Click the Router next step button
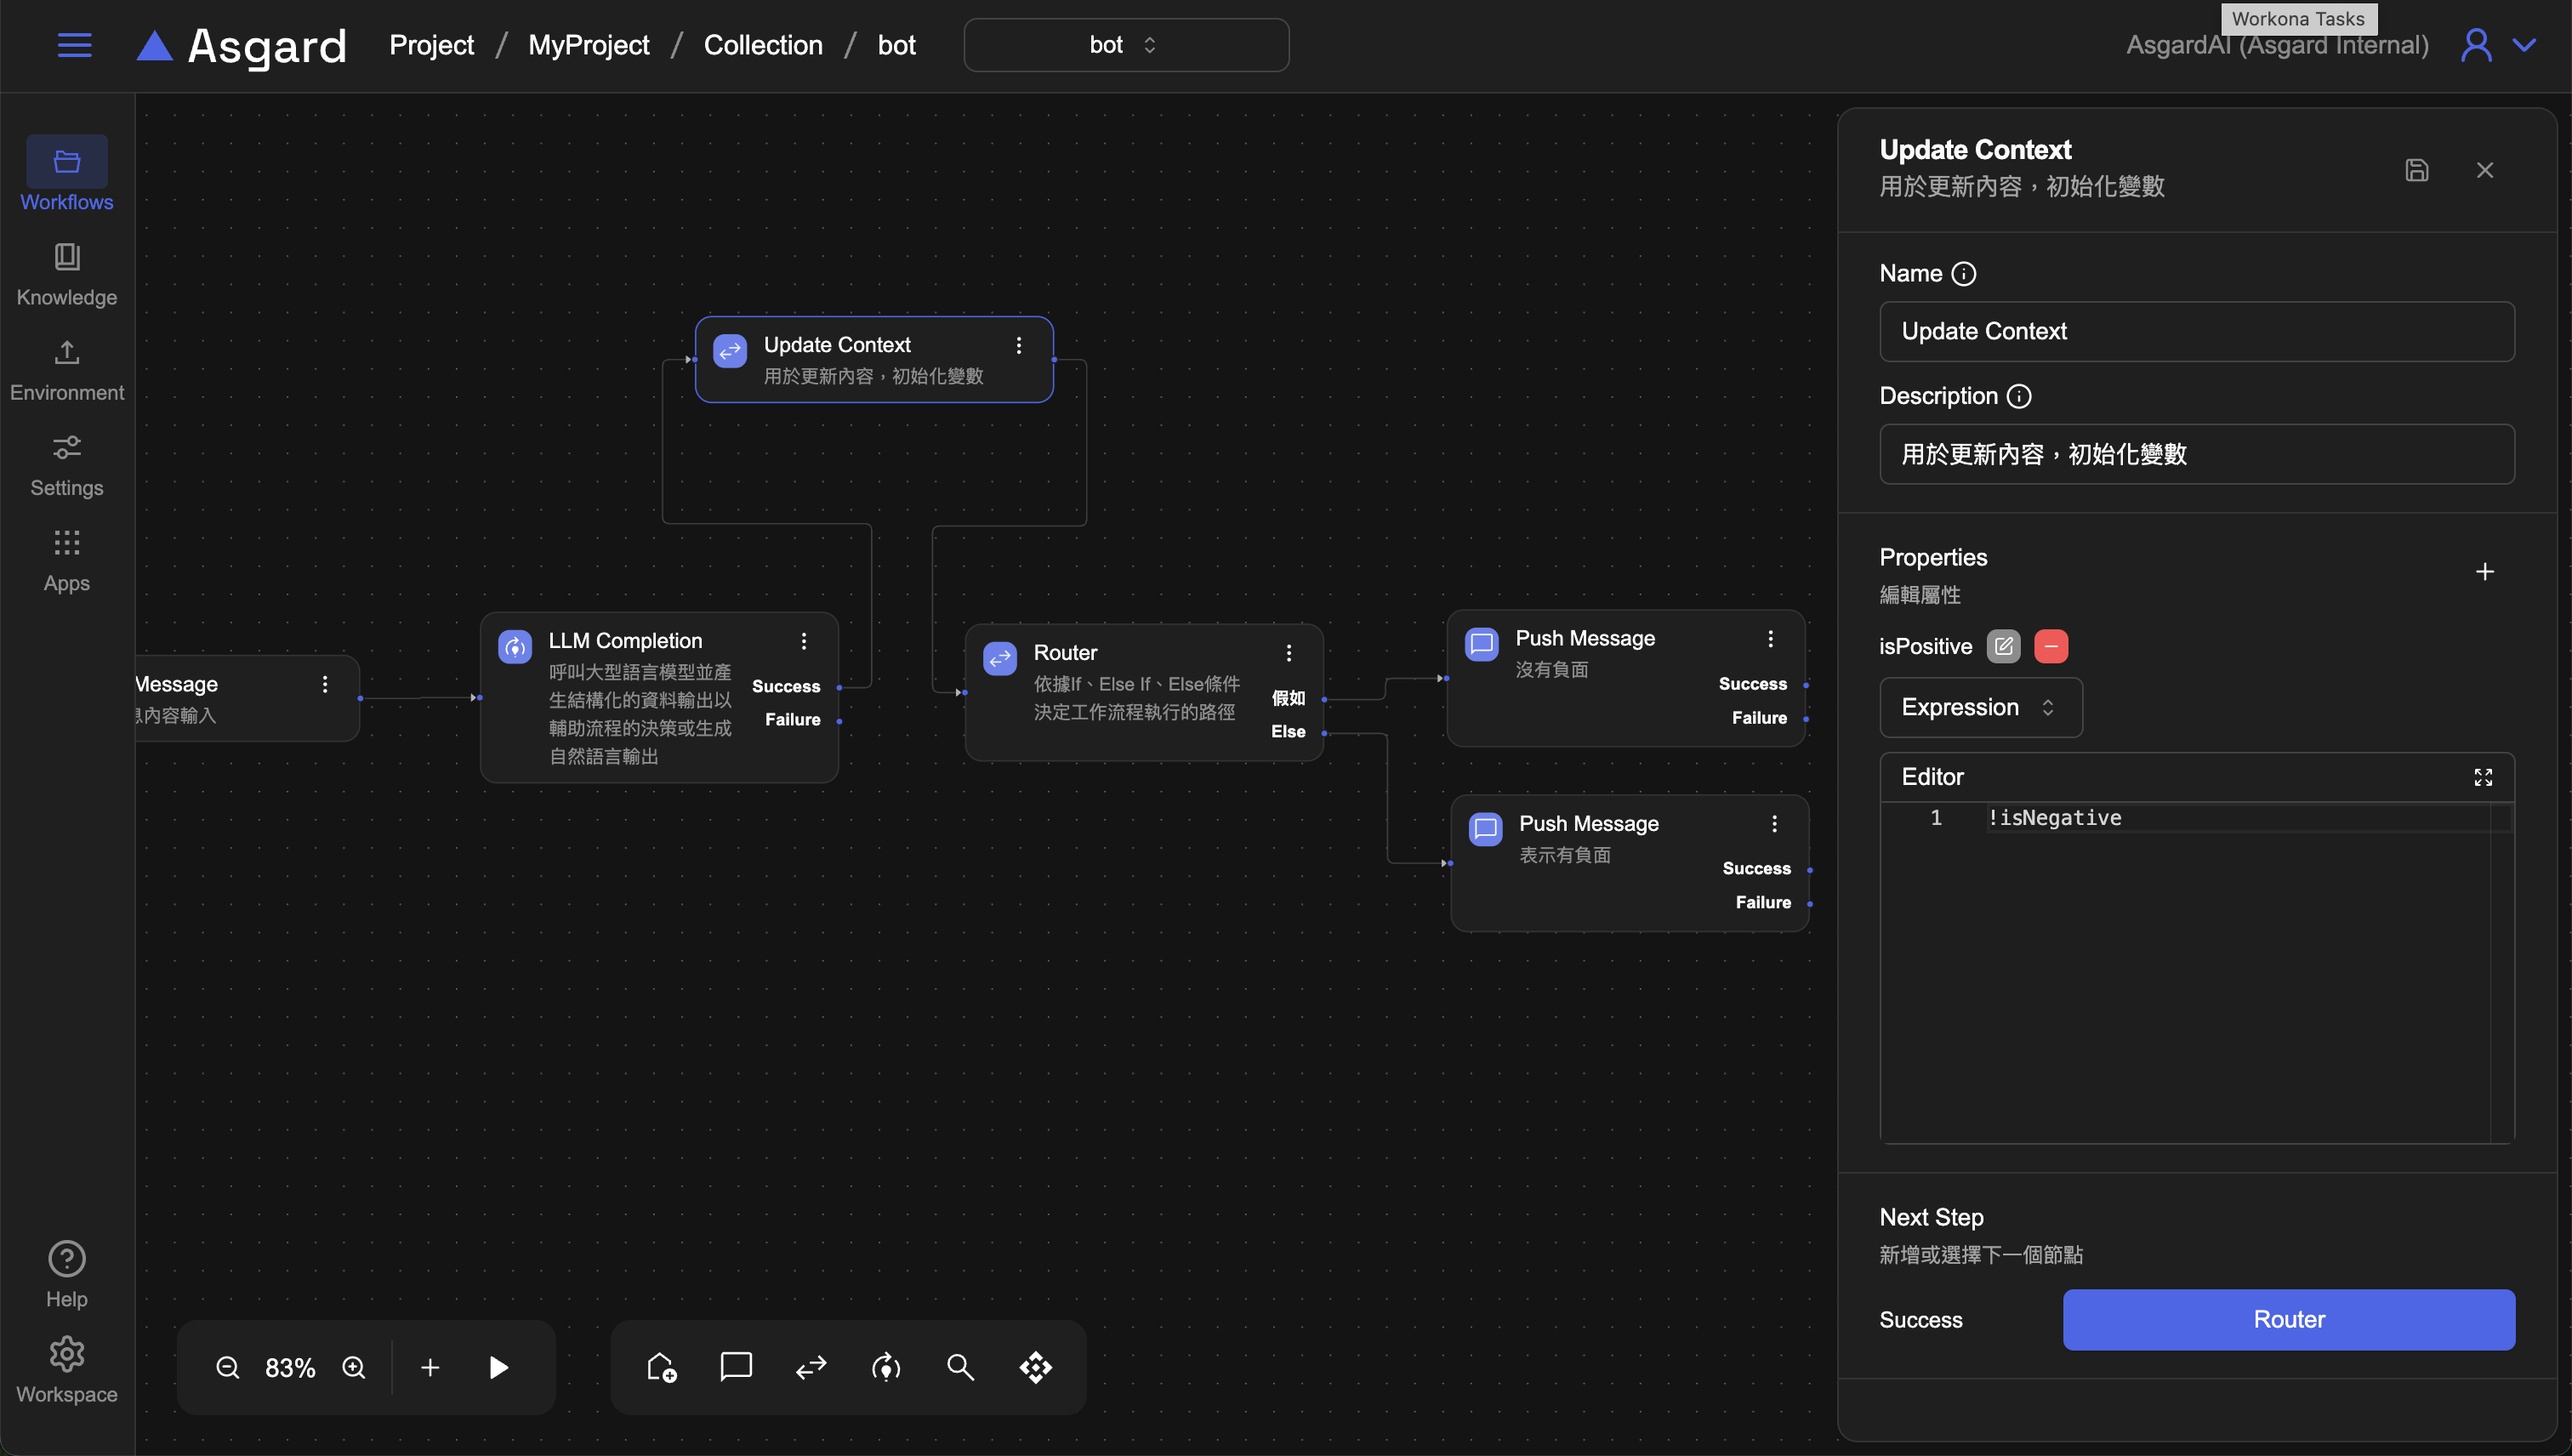This screenshot has height=1456, width=2572. tap(2288, 1319)
